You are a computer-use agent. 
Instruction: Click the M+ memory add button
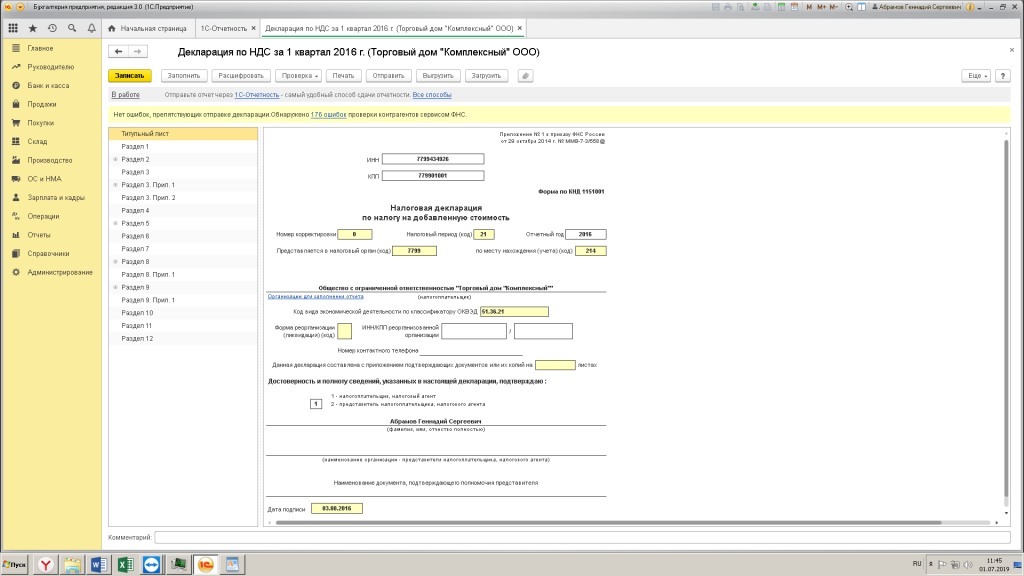pos(822,7)
